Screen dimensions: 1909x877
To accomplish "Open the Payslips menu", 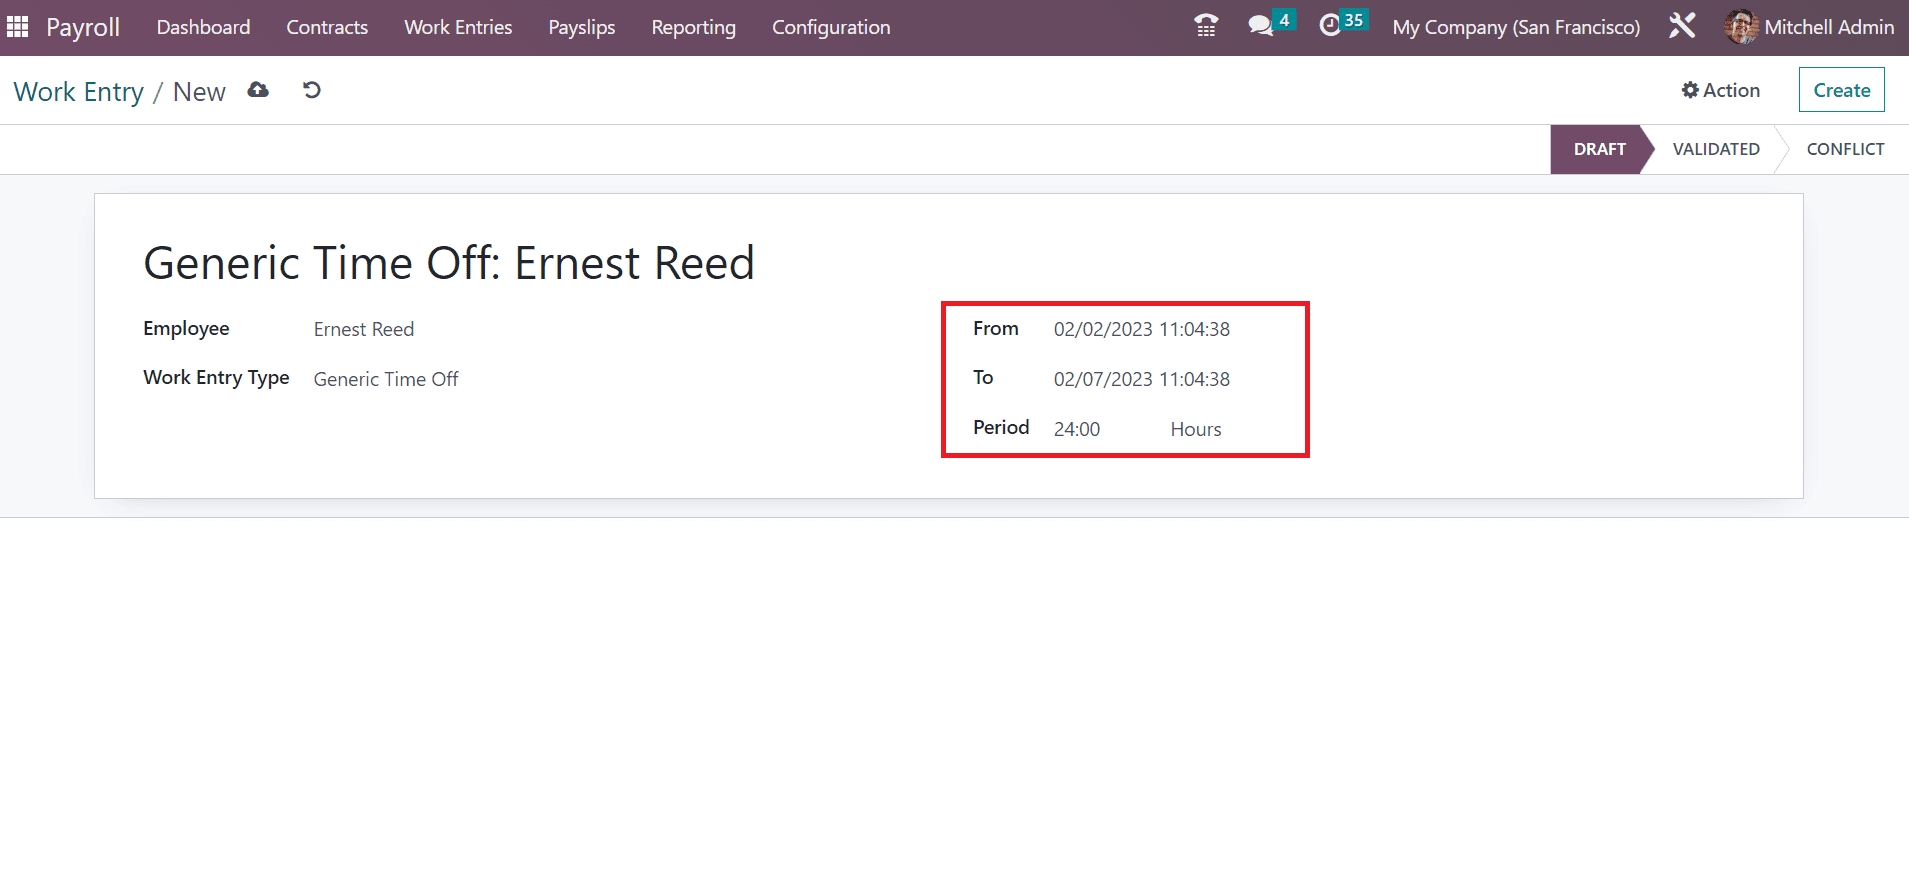I will tap(581, 27).
